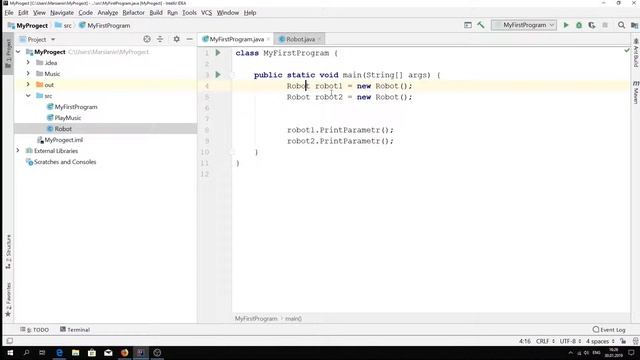Click line:column 4:16 in status bar
Screen dimensions: 640x360
(525, 341)
